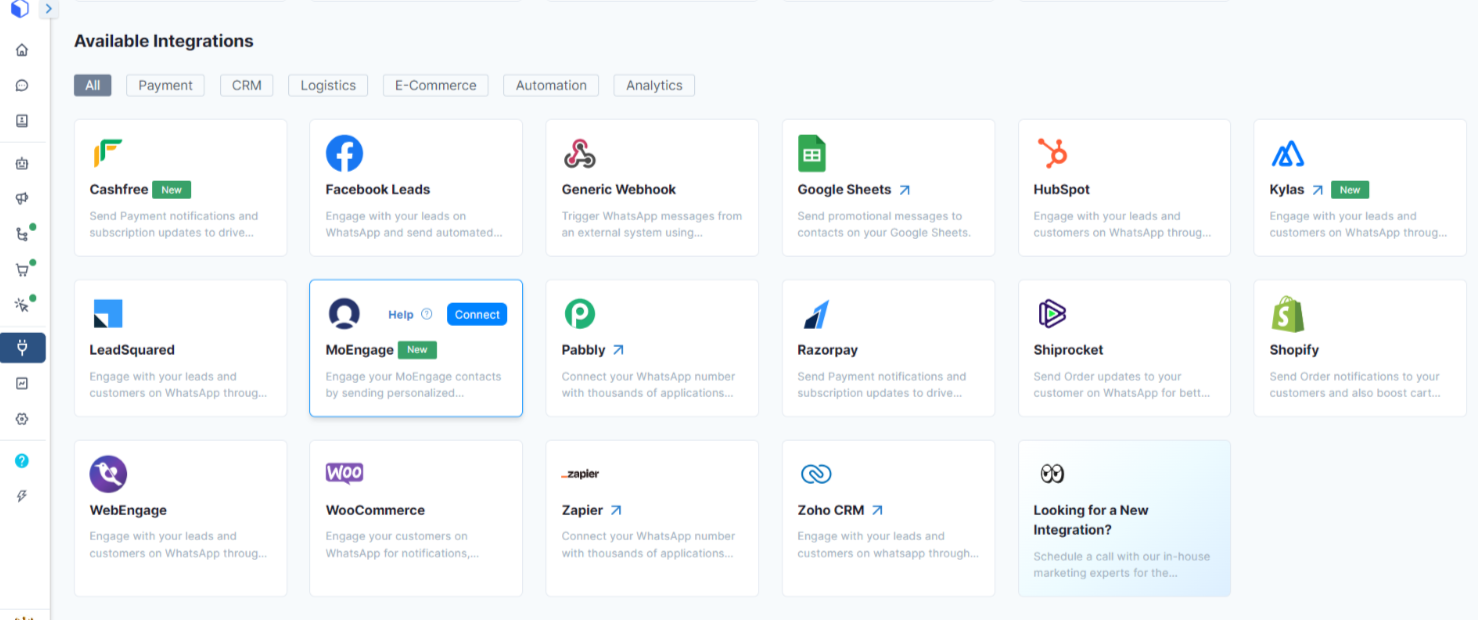Filter integrations by Payment
The height and width of the screenshot is (620, 1478).
165,86
